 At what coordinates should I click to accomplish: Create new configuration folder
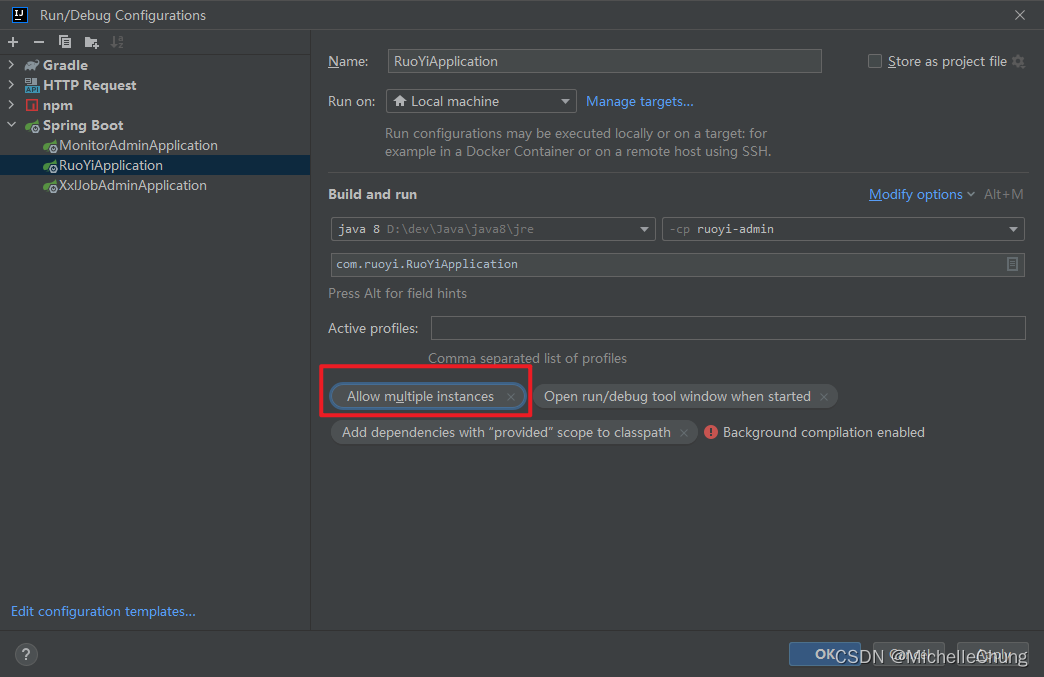[92, 43]
